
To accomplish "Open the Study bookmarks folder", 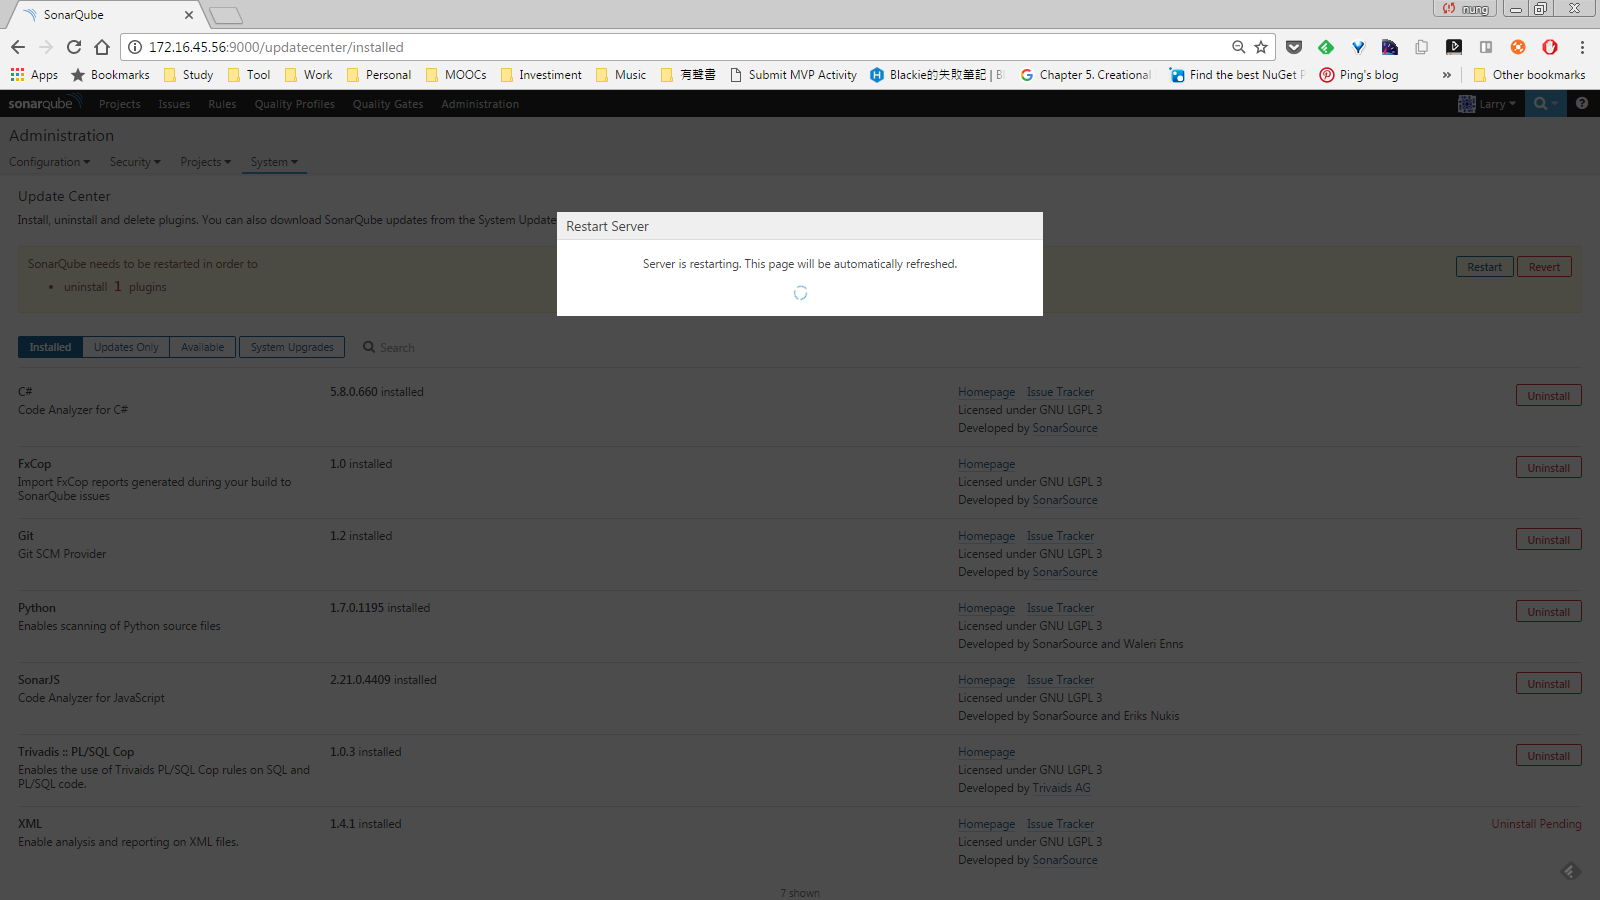I will (189, 75).
